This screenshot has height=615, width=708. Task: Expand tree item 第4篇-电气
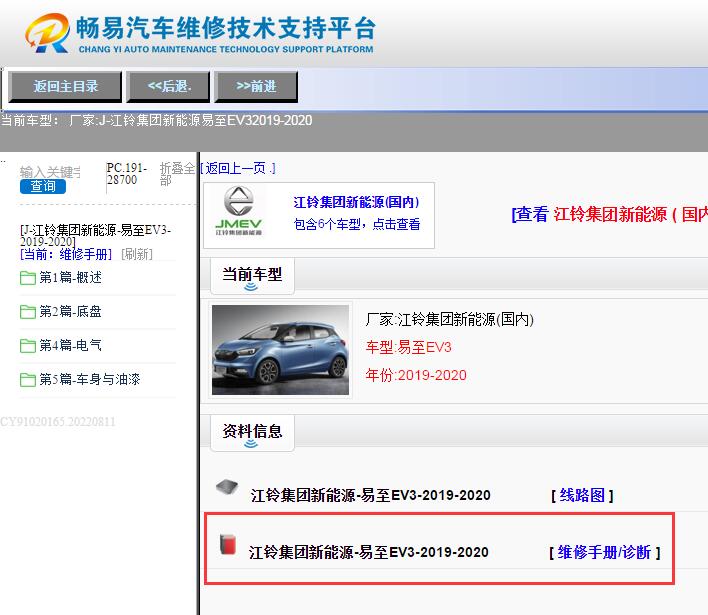(70, 345)
